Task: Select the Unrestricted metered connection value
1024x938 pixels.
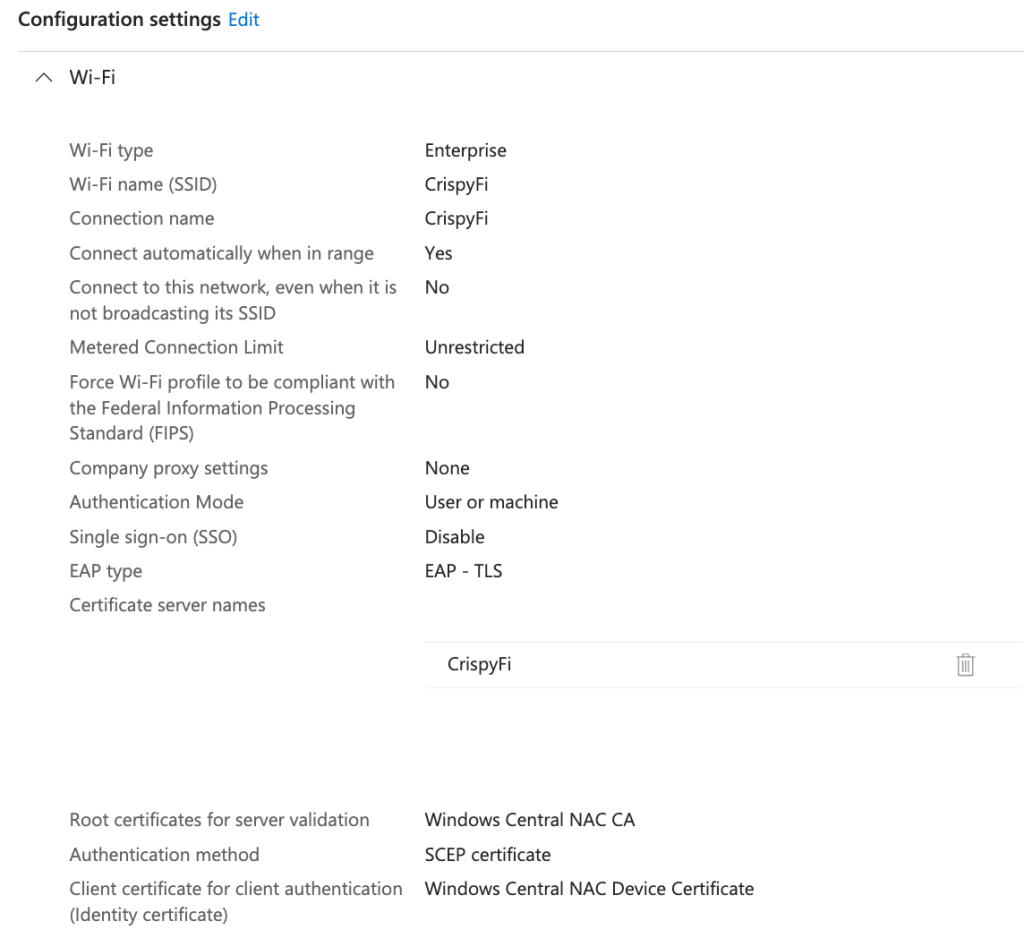Action: 474,348
